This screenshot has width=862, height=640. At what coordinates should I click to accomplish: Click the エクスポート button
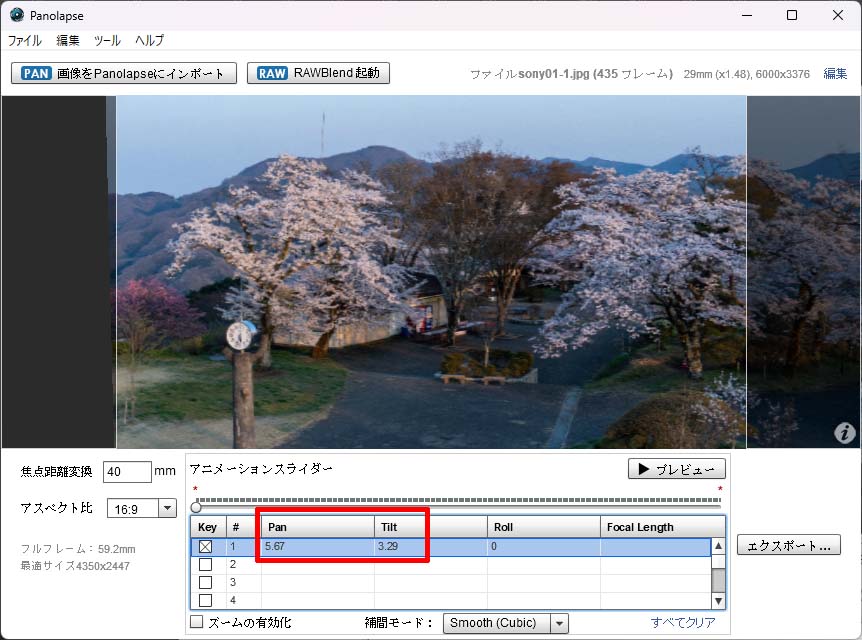(788, 545)
